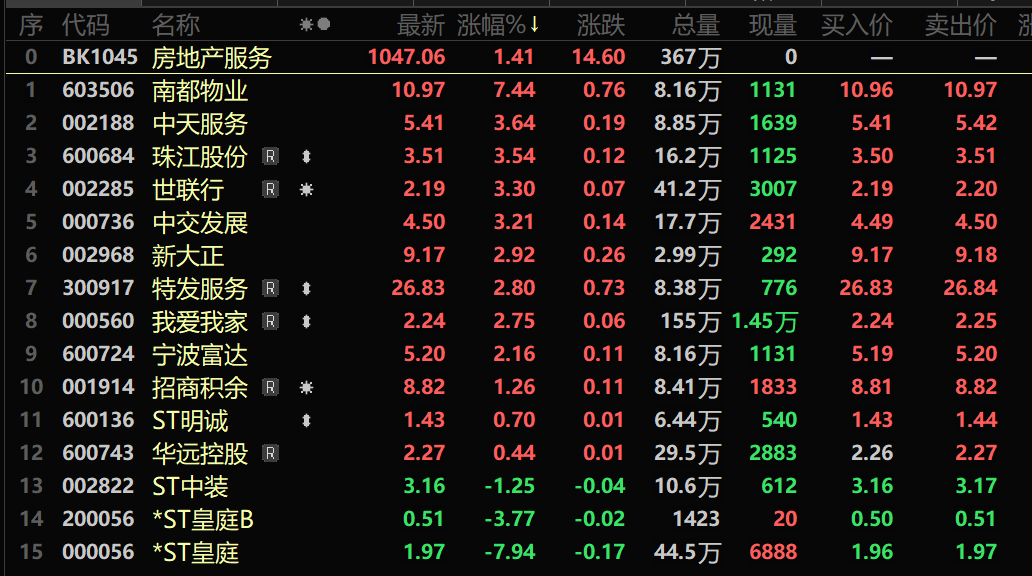Viewport: 1032px width, 576px height.
Task: Sort by the 买入价 column header
Action: pyautogui.click(x=857, y=25)
